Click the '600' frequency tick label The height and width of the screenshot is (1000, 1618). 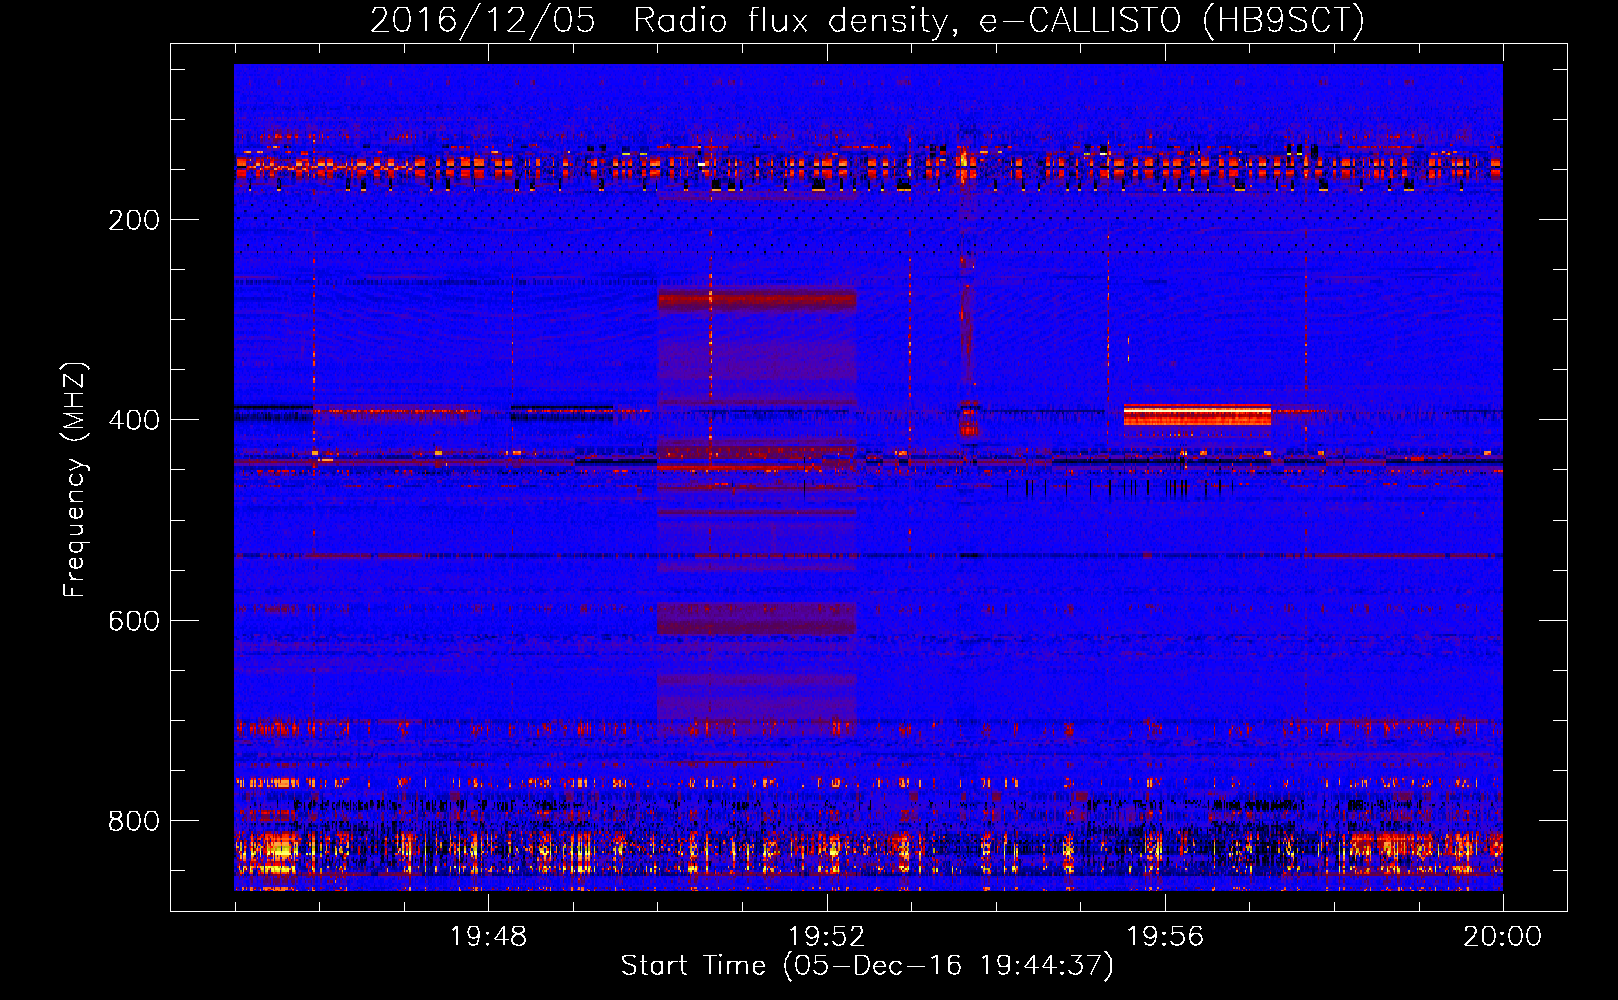[x=134, y=621]
